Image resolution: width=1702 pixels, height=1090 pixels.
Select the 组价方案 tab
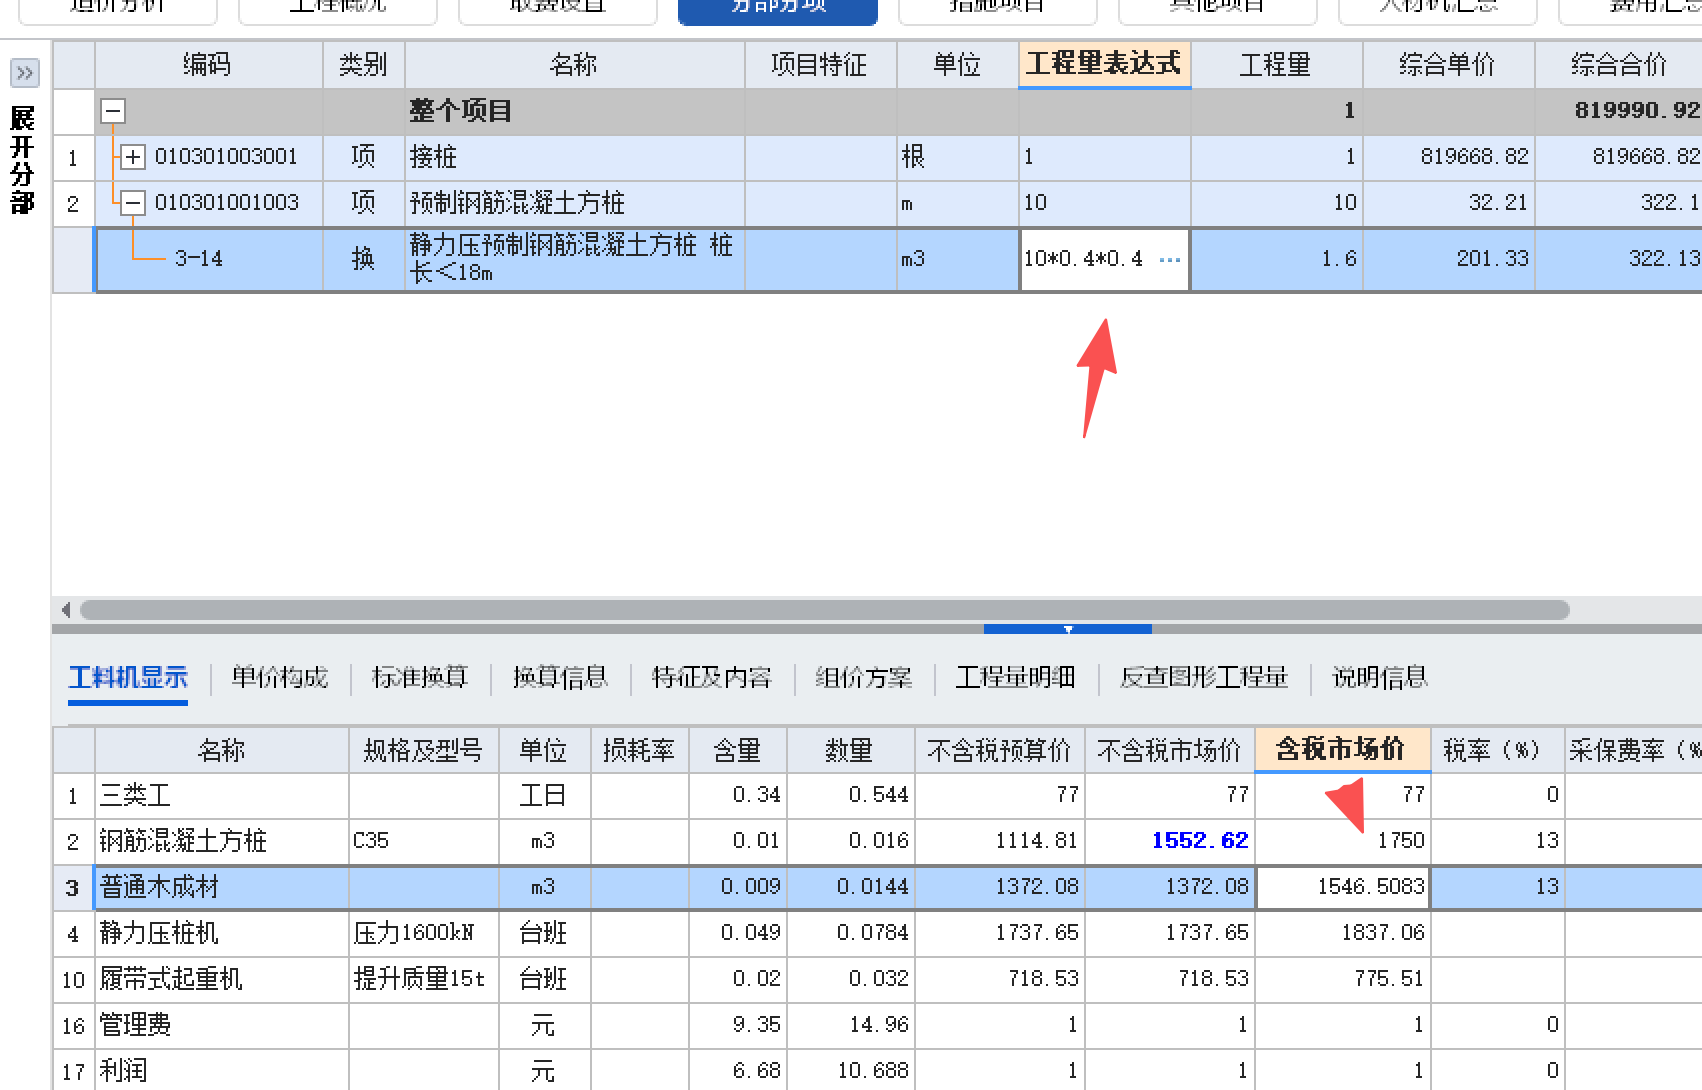pos(864,678)
